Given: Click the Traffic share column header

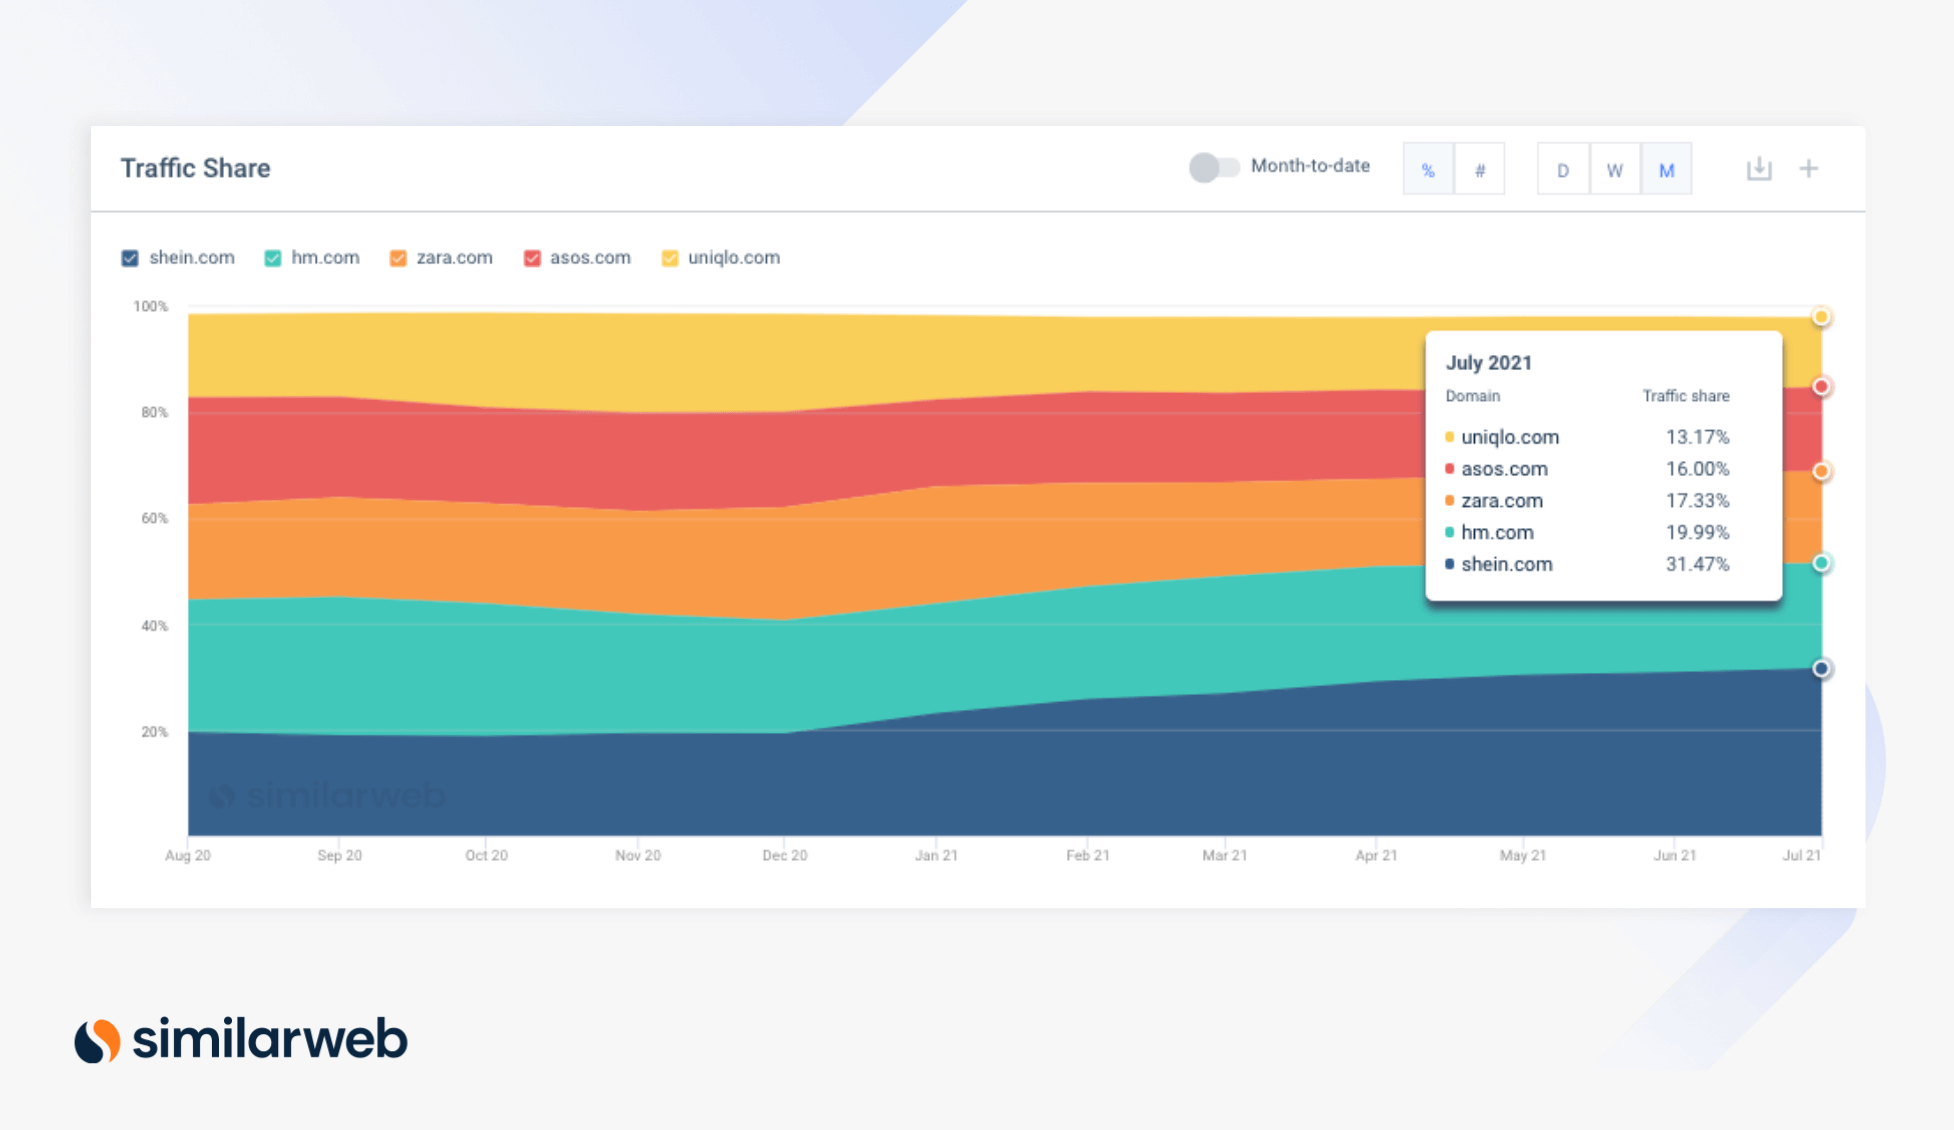Looking at the screenshot, I should click(1685, 396).
